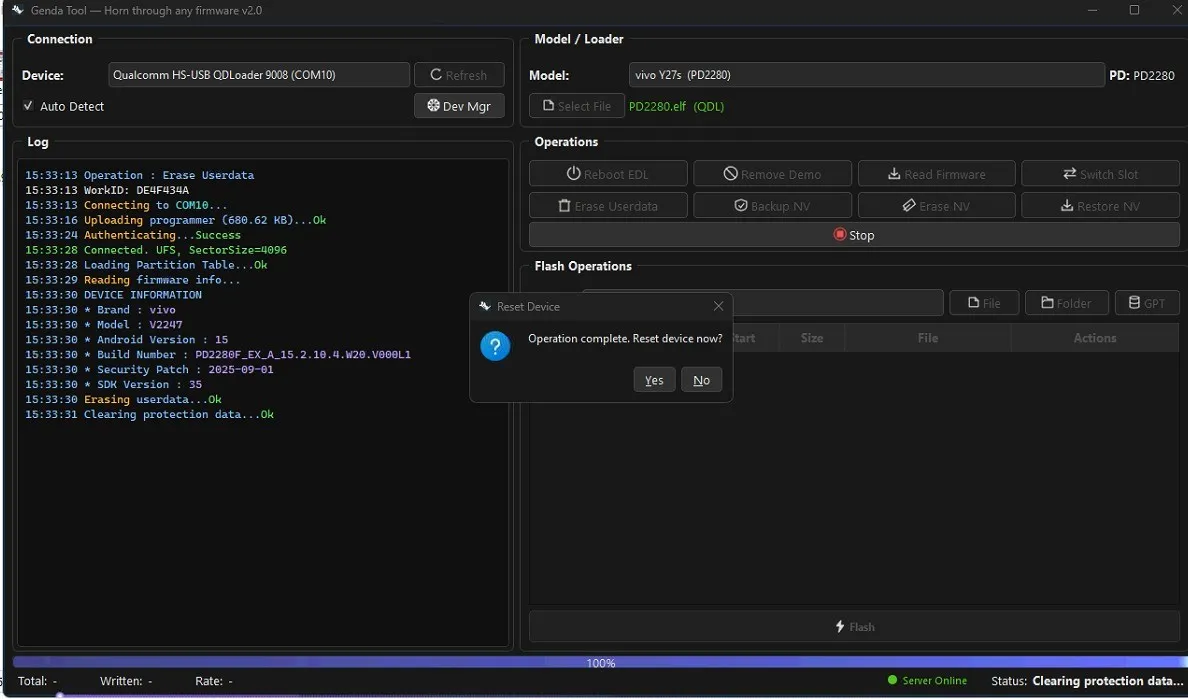Screen dimensions: 1188x699
Task: Click the Erase Userdata button
Action: 608,206
